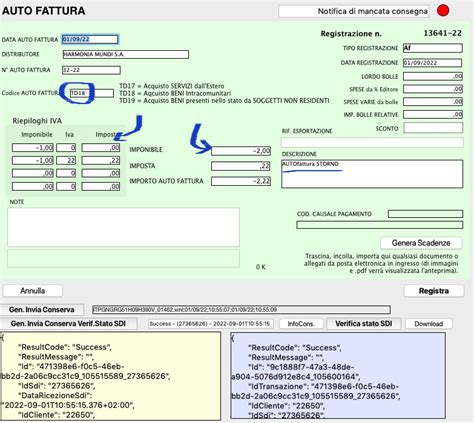Click Genera Scadenze button
474x423 pixels.
tap(421, 243)
